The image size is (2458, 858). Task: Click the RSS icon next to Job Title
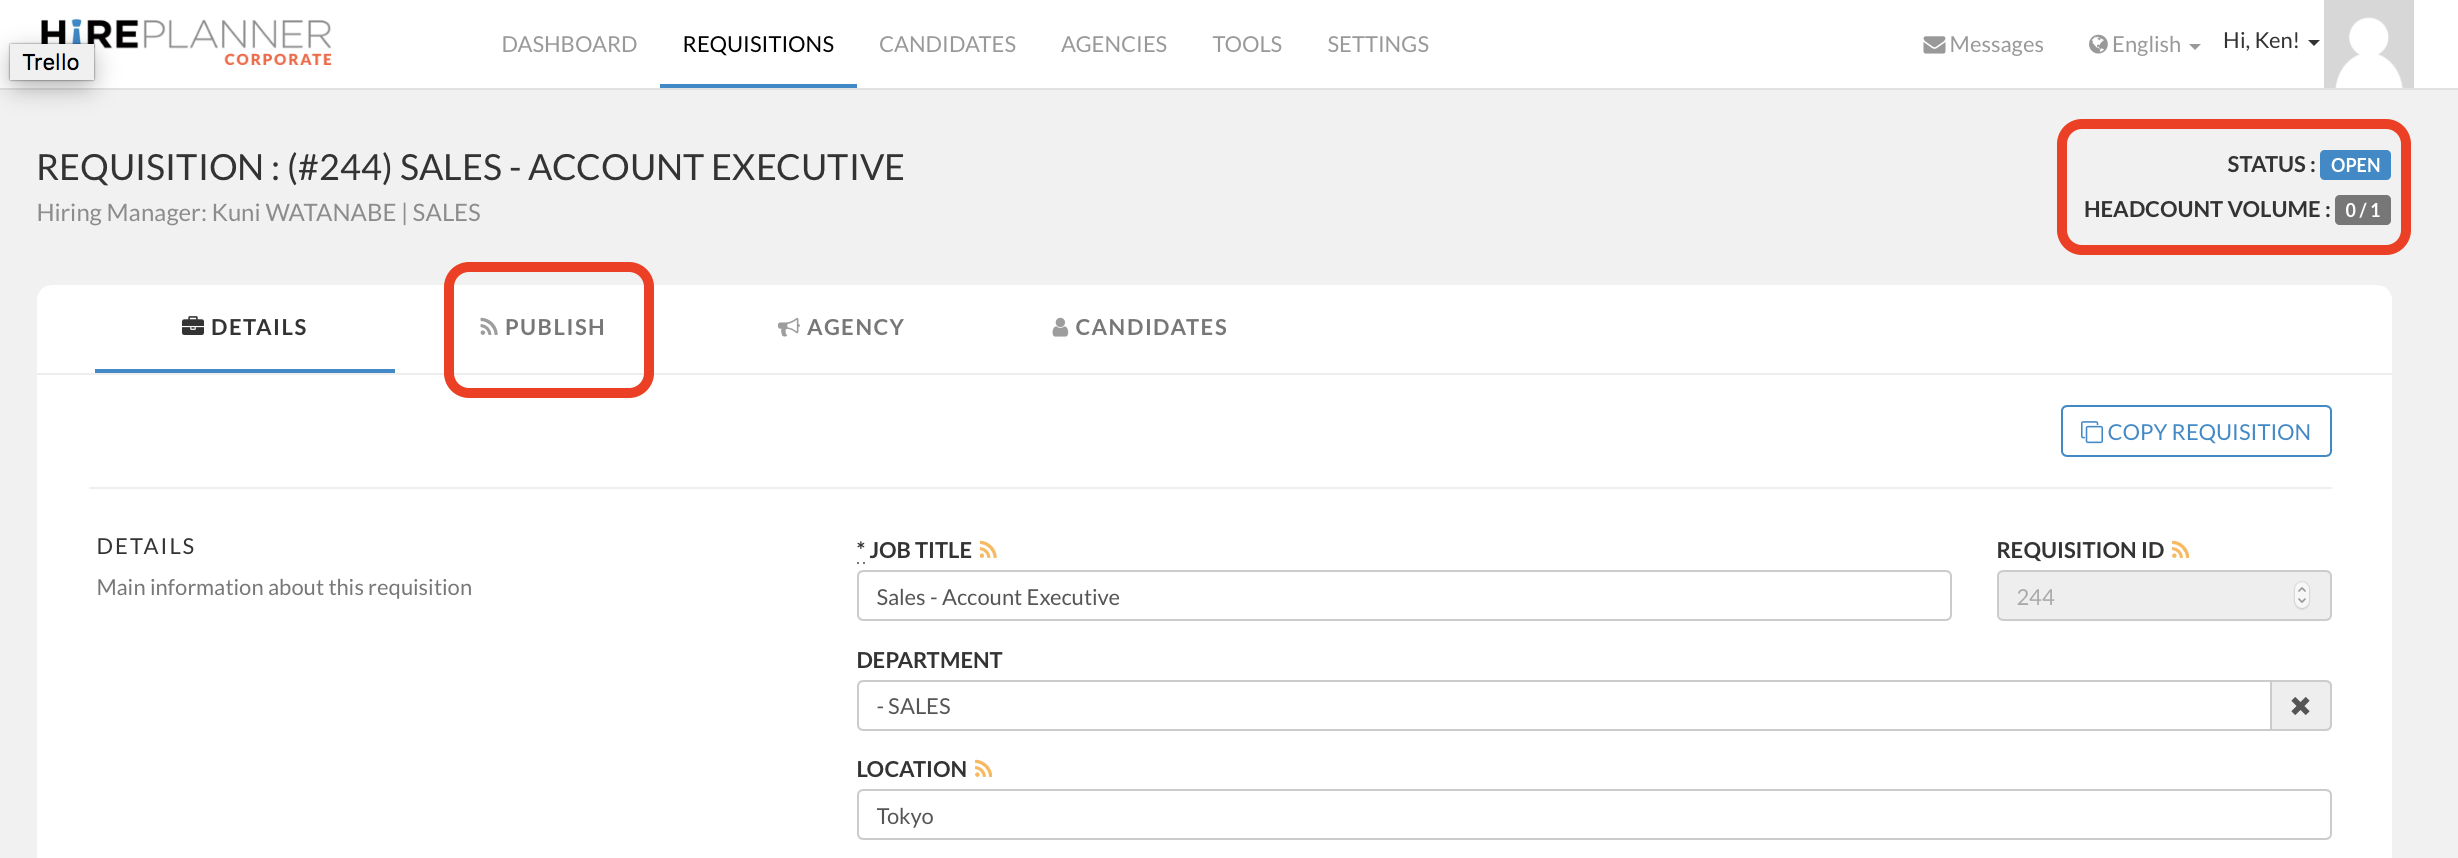[988, 550]
